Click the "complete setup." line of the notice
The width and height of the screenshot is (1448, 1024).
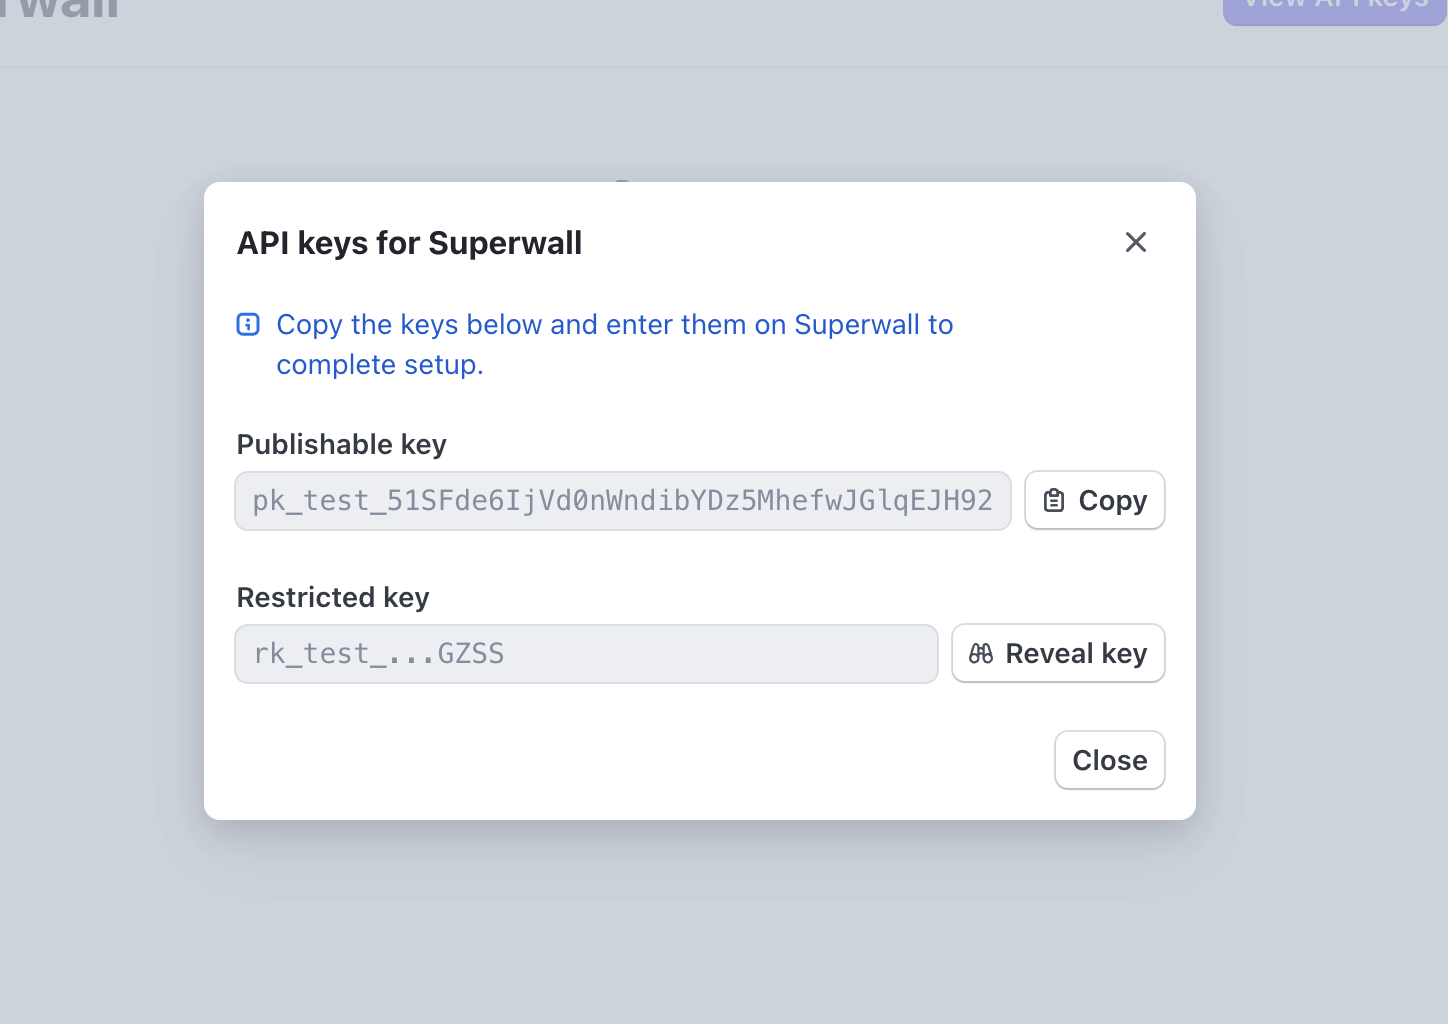coord(380,365)
